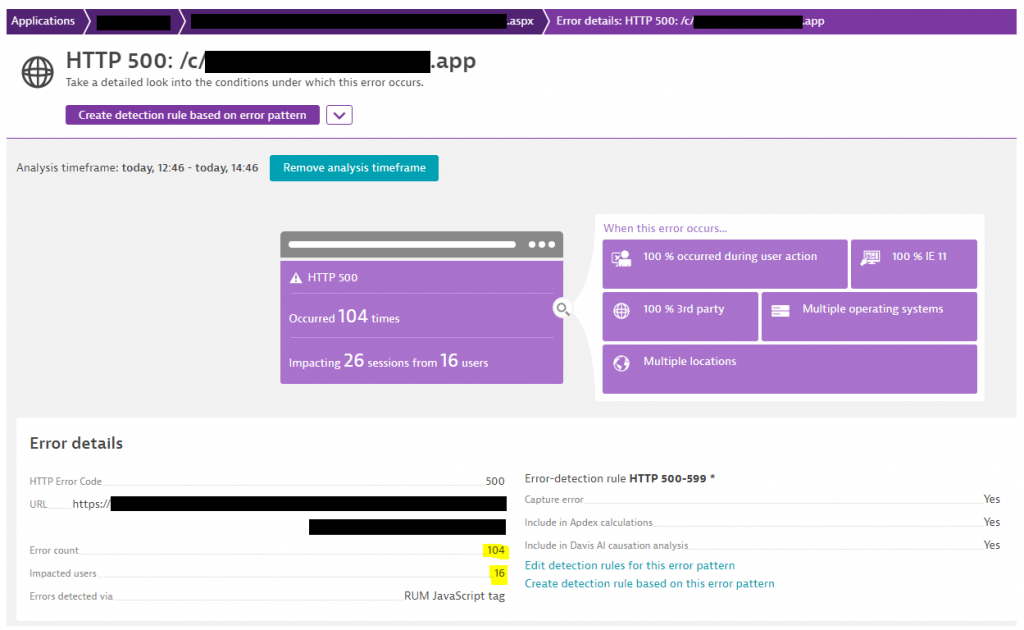This screenshot has height=630, width=1024.
Task: Open Edit detection rules for this error pattern
Action: (630, 565)
